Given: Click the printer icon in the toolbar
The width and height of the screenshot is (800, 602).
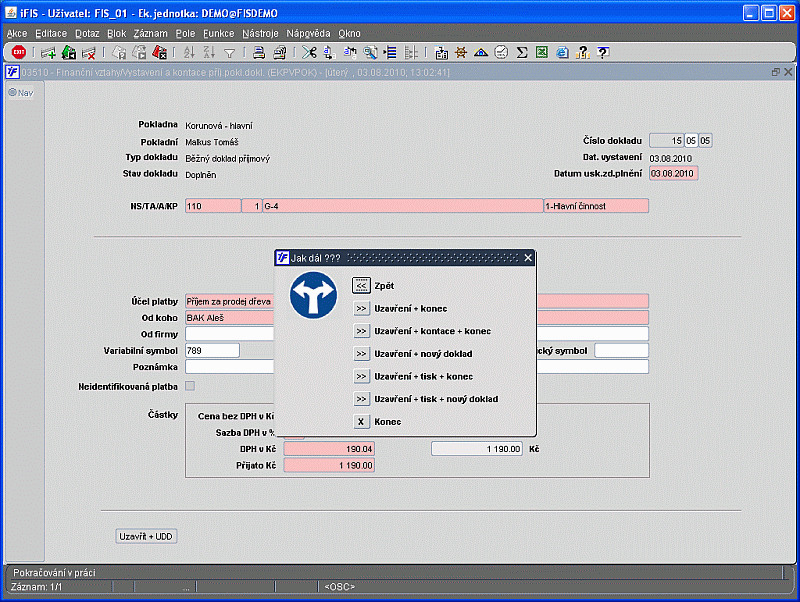Looking at the screenshot, I should [x=258, y=53].
